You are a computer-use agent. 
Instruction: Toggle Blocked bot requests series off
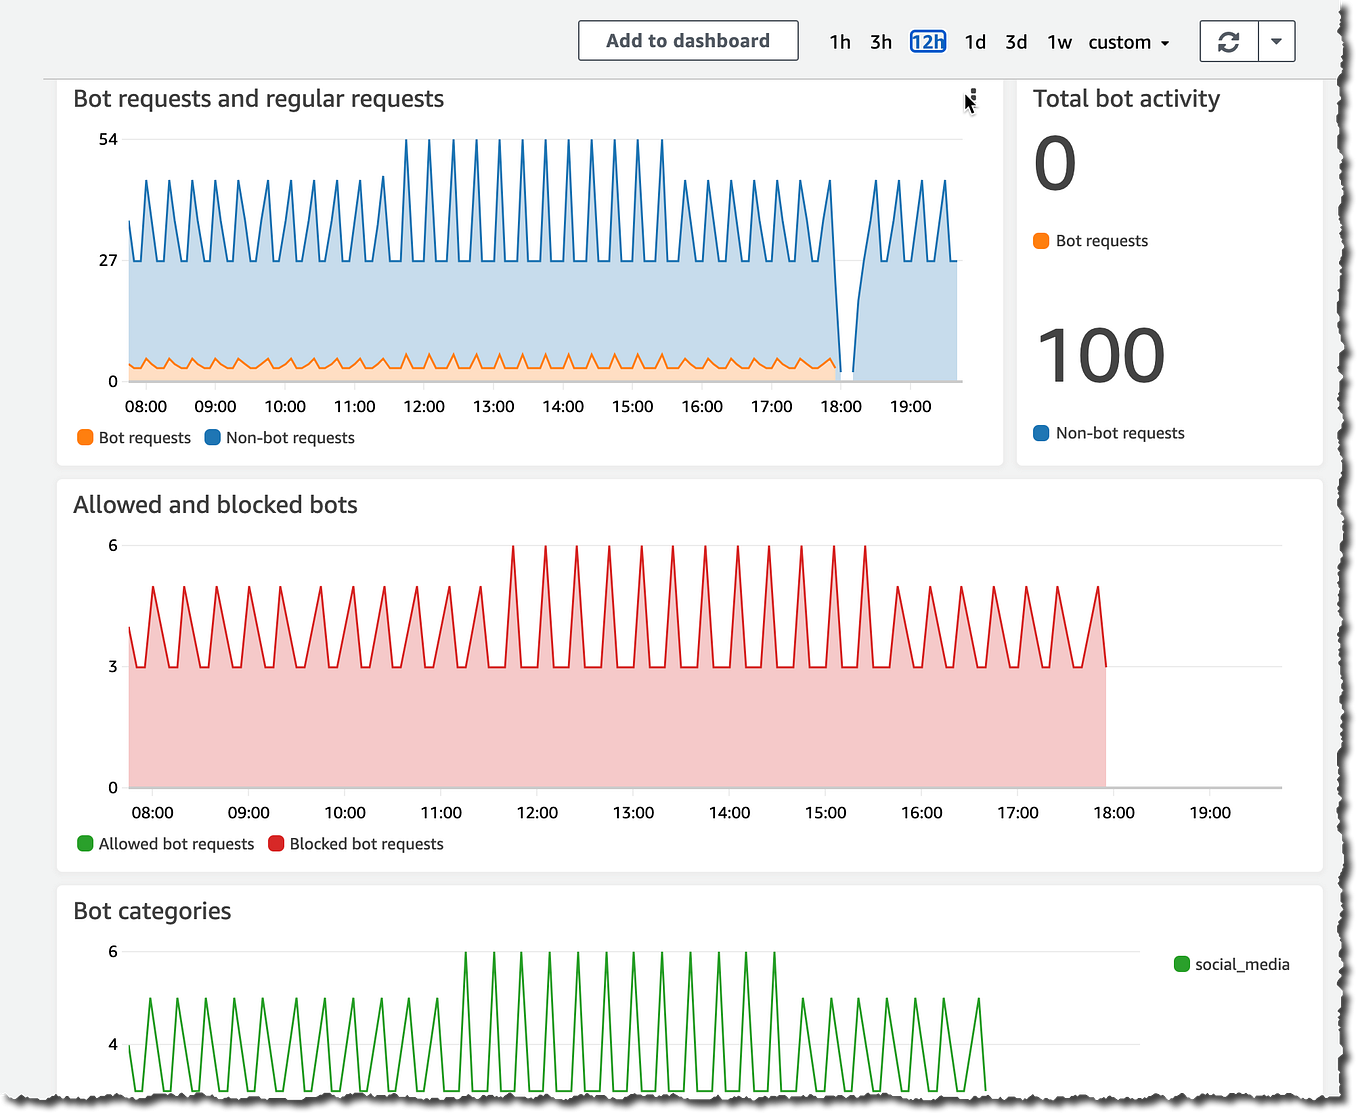click(355, 843)
